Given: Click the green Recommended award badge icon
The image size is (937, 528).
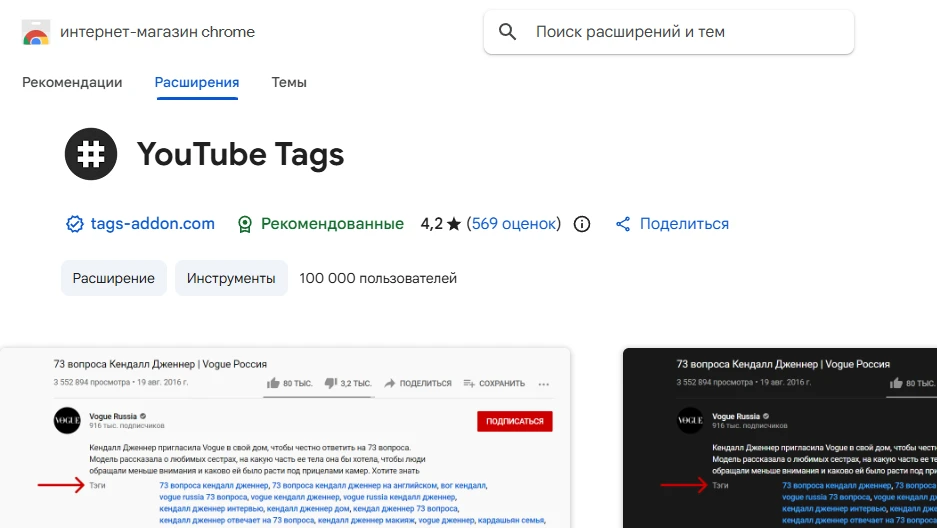Looking at the screenshot, I should [244, 224].
